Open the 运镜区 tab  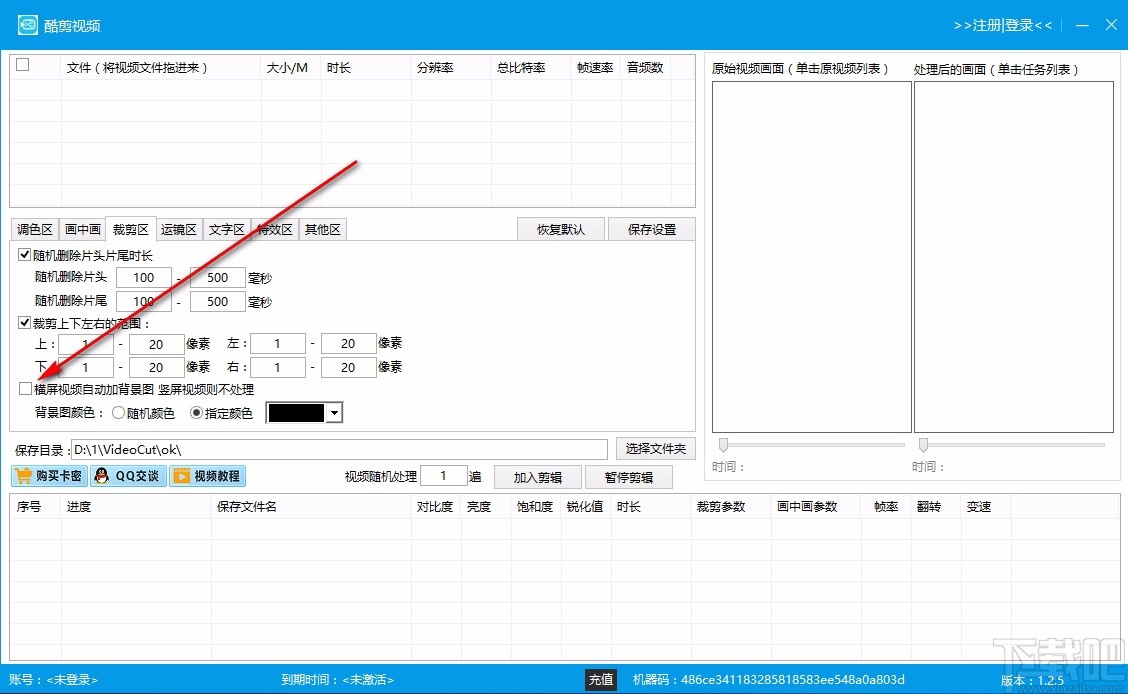[x=178, y=229]
